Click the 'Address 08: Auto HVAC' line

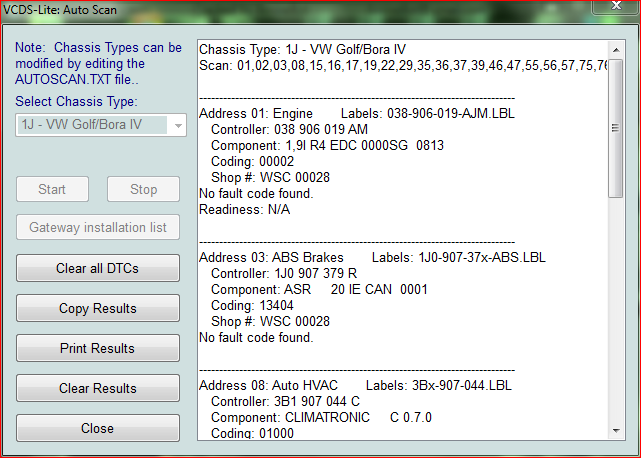pyautogui.click(x=355, y=385)
